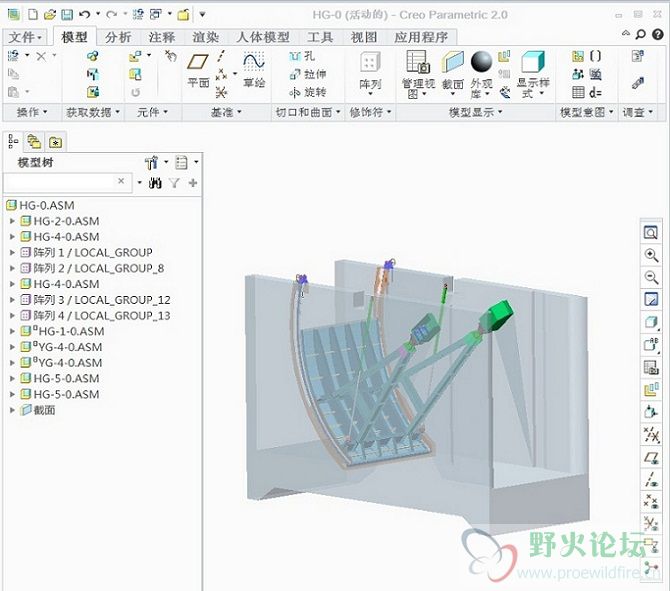
Task: Switch to the 应用程序 ribbon tab
Action: 421,37
